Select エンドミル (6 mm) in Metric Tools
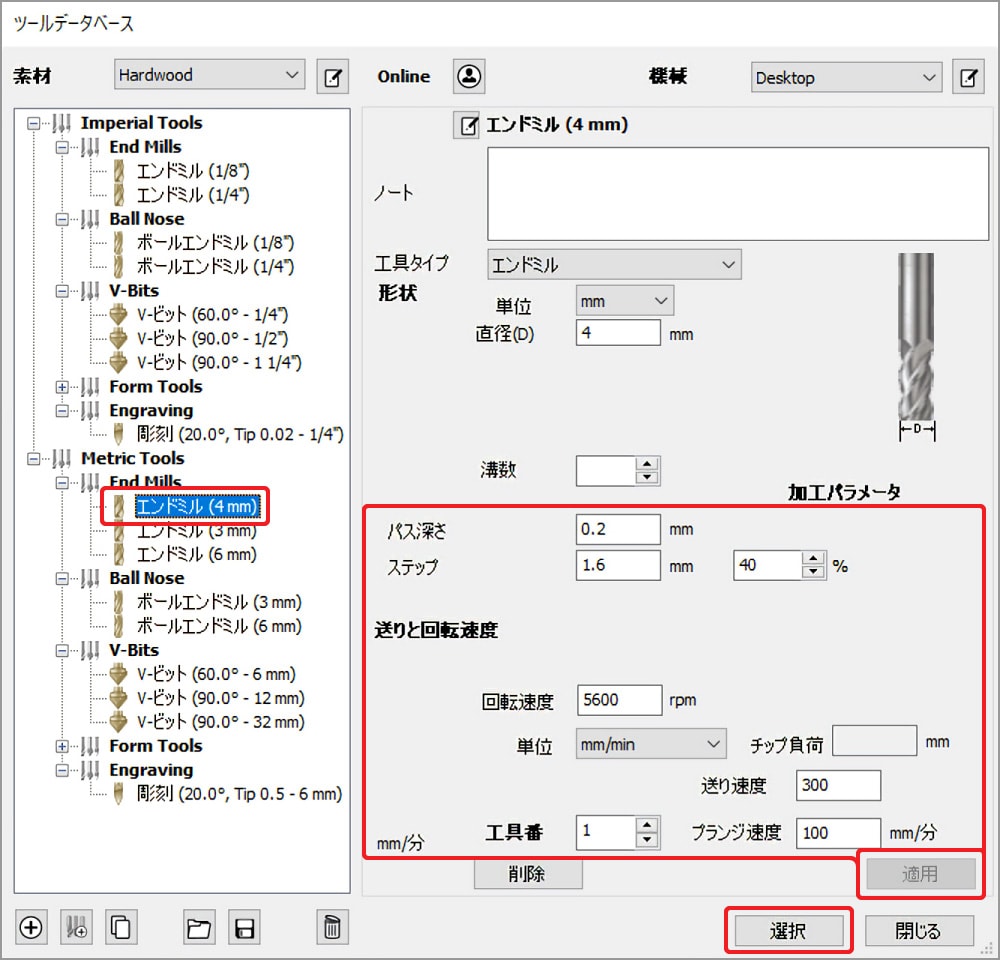 coord(196,554)
